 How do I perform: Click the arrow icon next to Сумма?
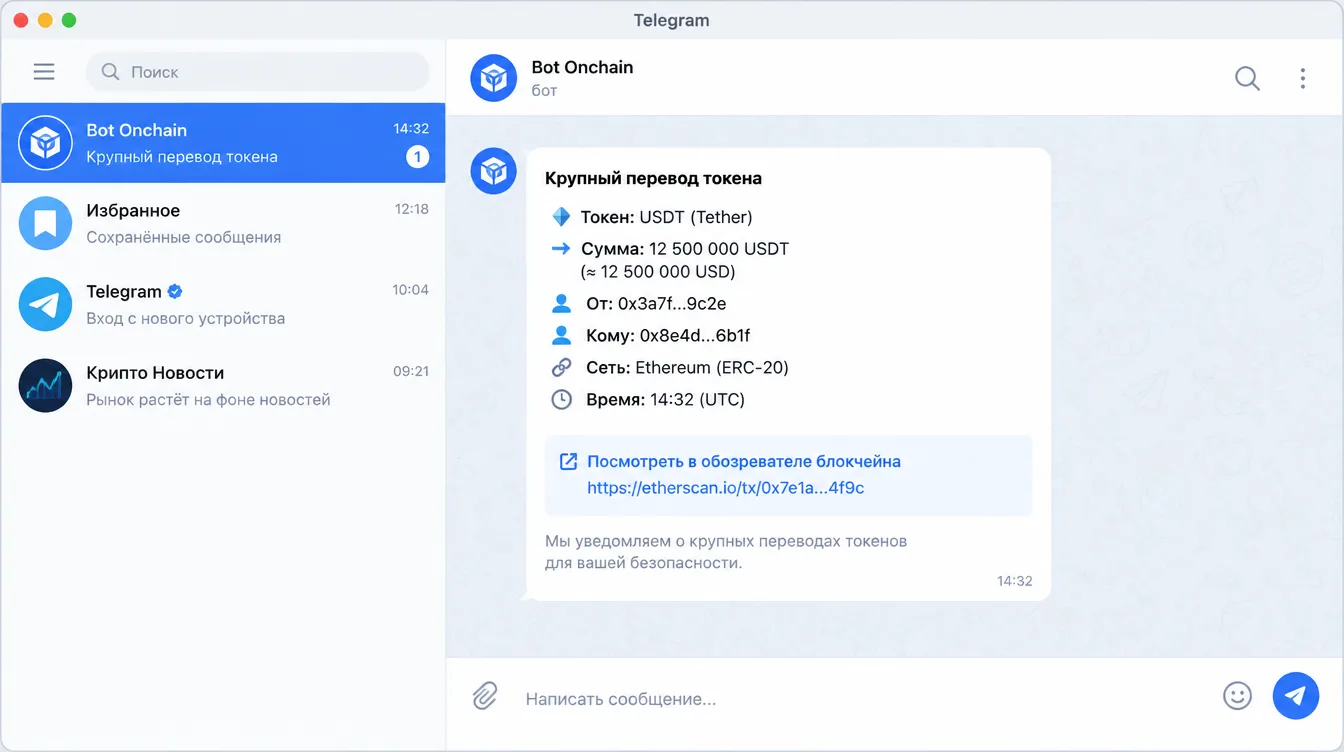[x=561, y=248]
